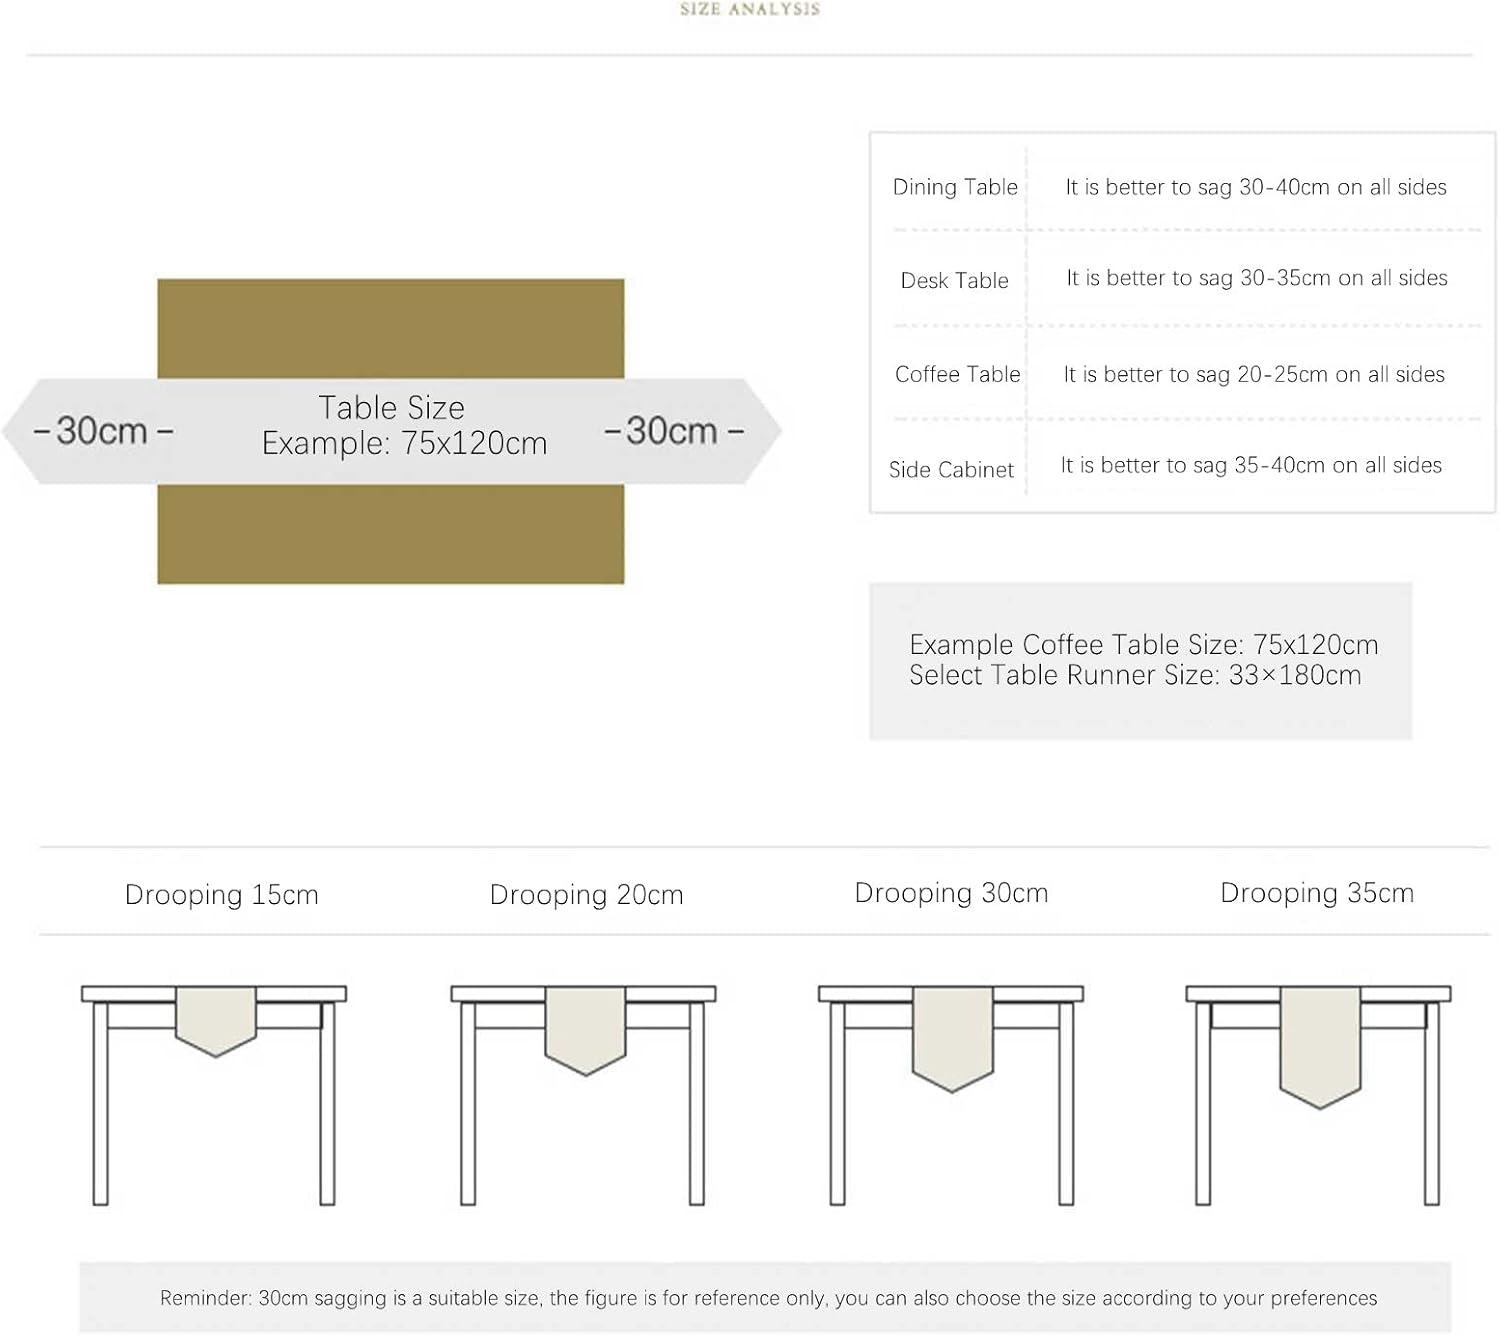This screenshot has height=1335, width=1500.
Task: Click the 'Table Size Example: 75x120cm' text
Action: pos(403,425)
